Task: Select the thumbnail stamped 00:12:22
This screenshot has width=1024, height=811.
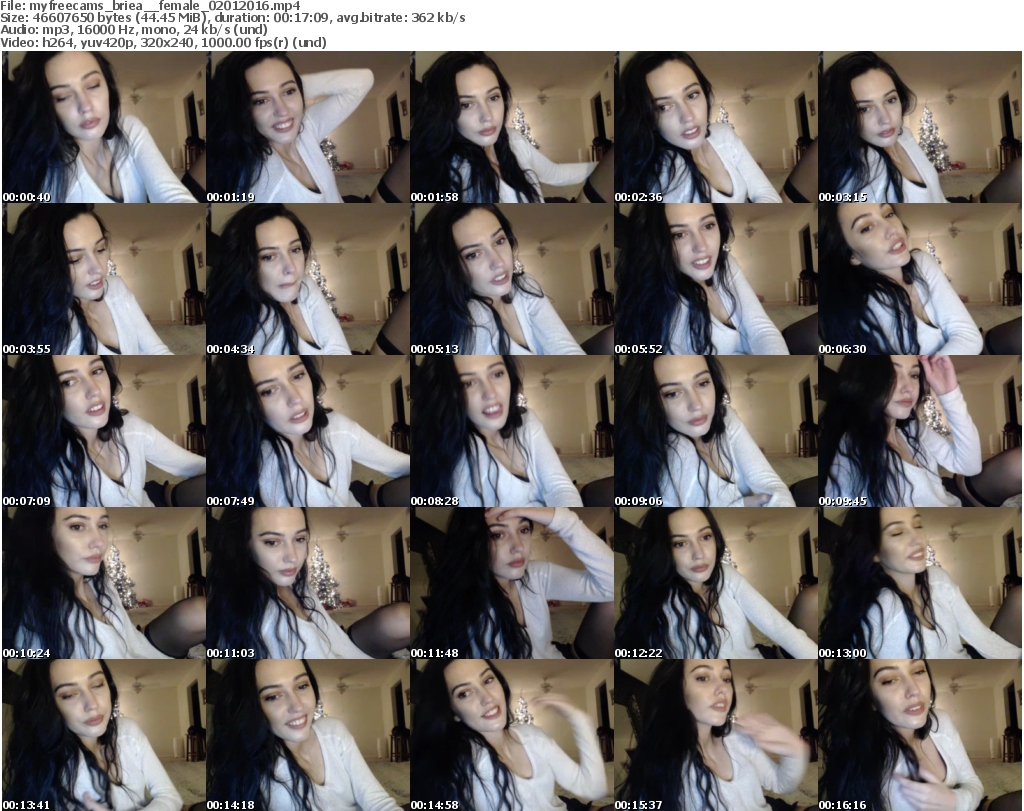Action: pyautogui.click(x=716, y=583)
